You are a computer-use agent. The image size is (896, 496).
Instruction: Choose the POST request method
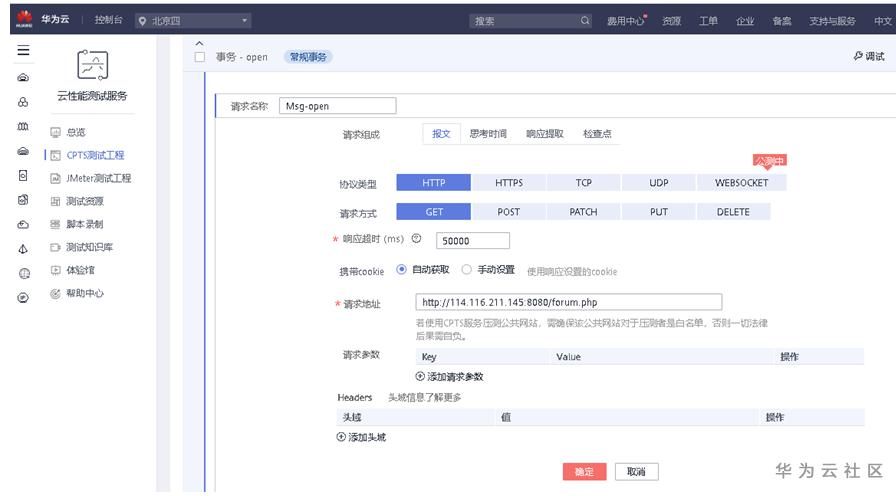tap(509, 212)
